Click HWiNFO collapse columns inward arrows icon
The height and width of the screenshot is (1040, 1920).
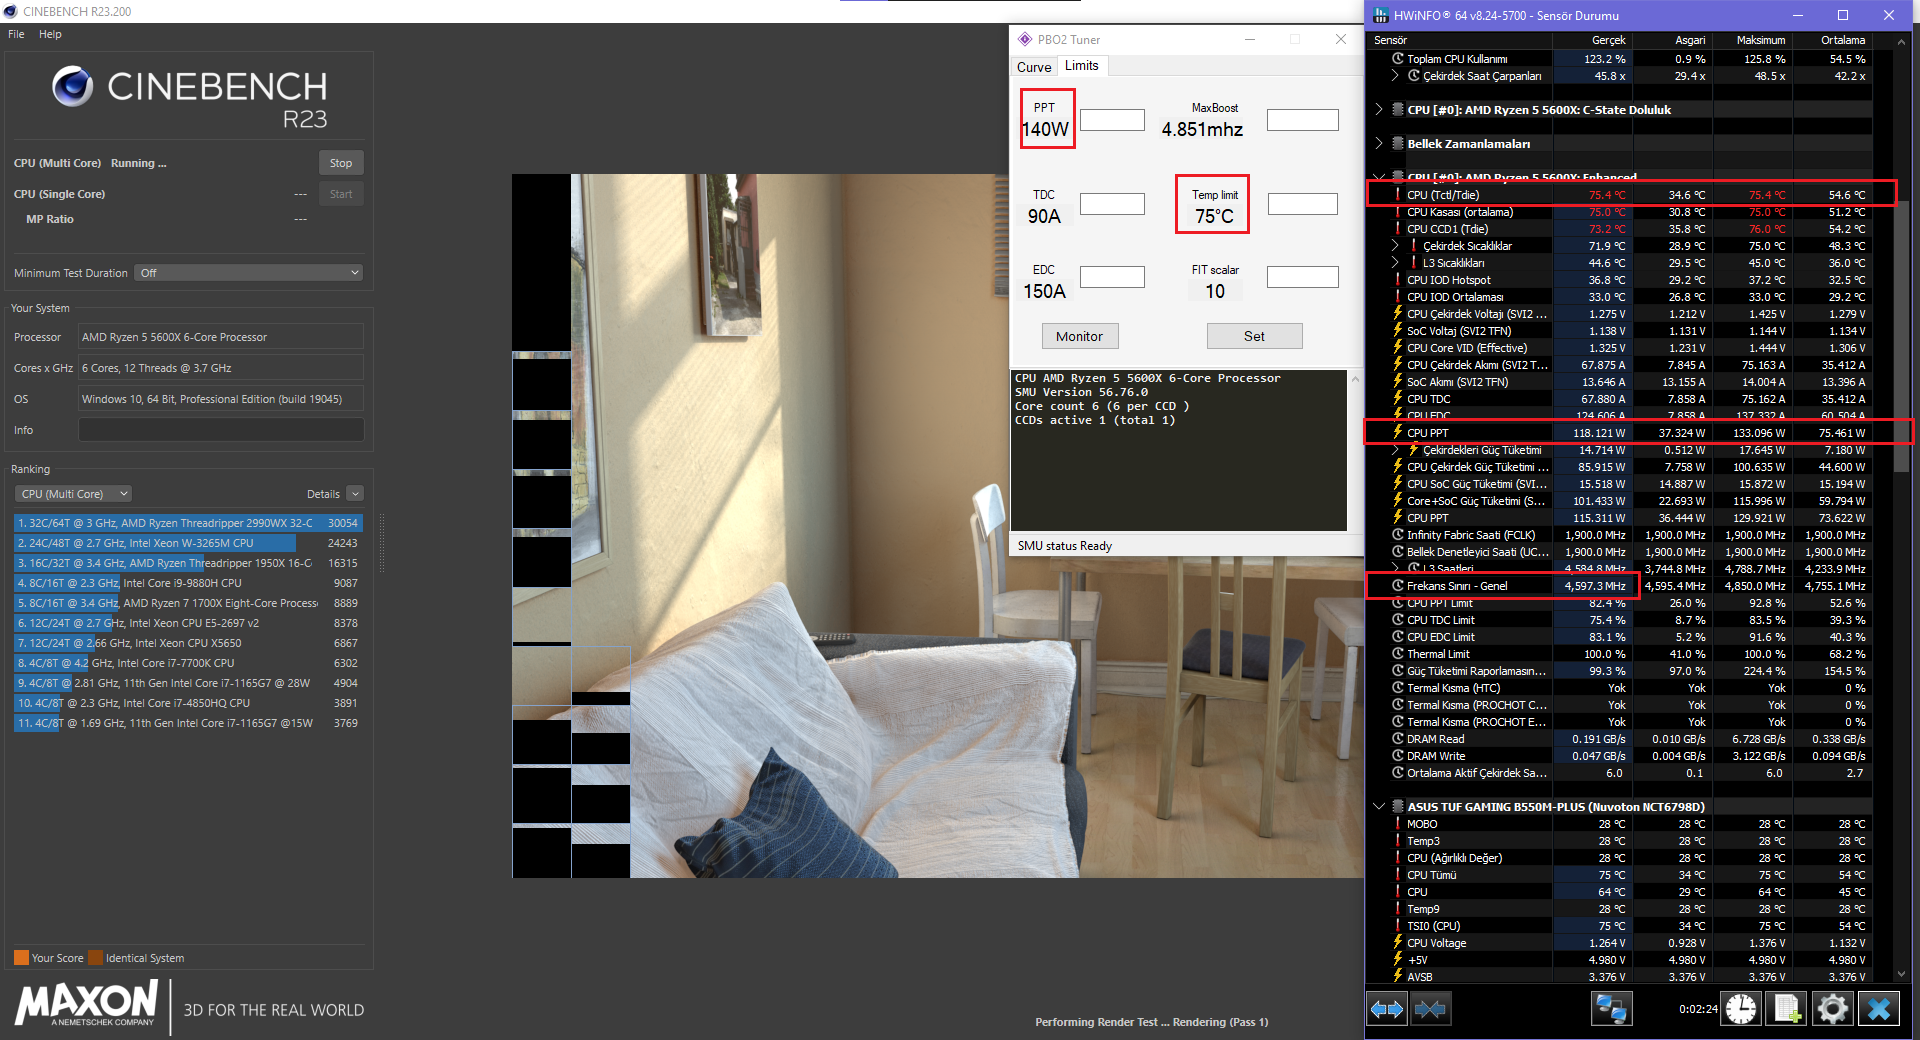pyautogui.click(x=1430, y=1009)
